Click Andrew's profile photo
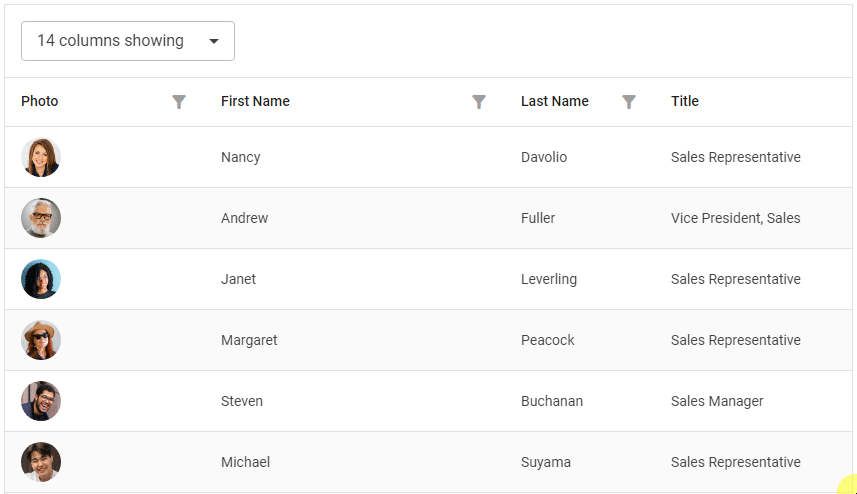857x494 pixels. (x=41, y=218)
